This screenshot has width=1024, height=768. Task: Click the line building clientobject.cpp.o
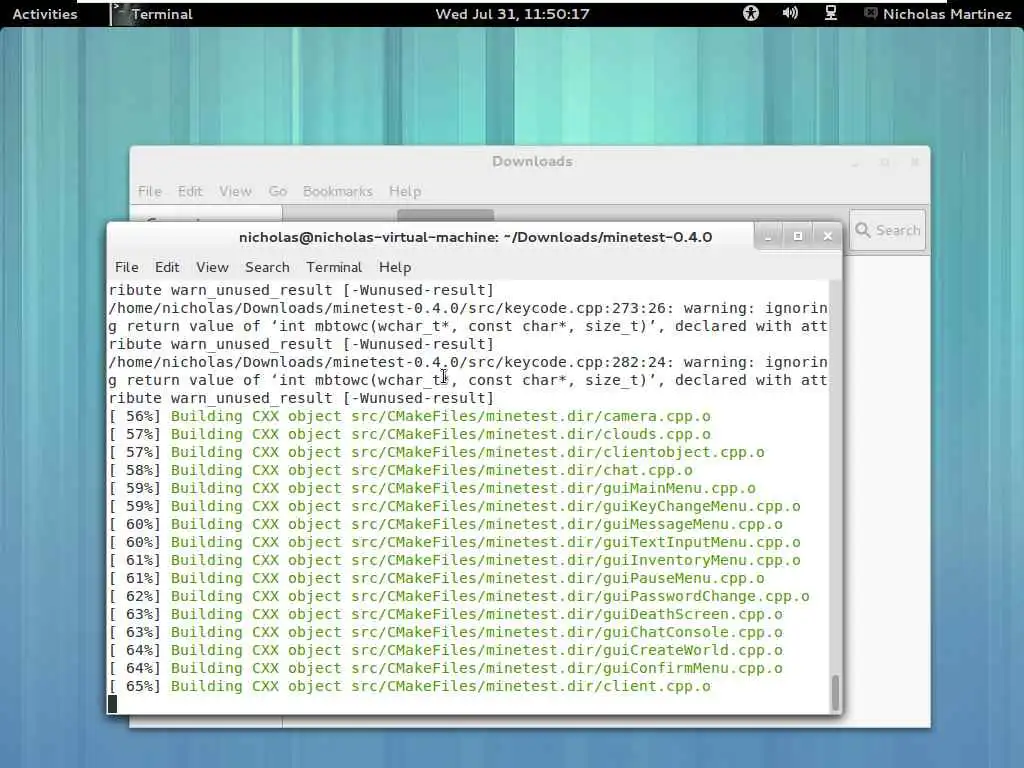coord(436,452)
